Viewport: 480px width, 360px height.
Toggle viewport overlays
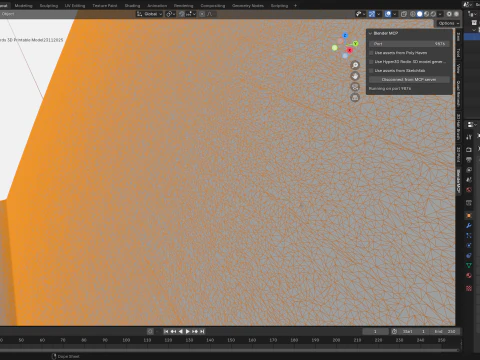click(x=388, y=14)
